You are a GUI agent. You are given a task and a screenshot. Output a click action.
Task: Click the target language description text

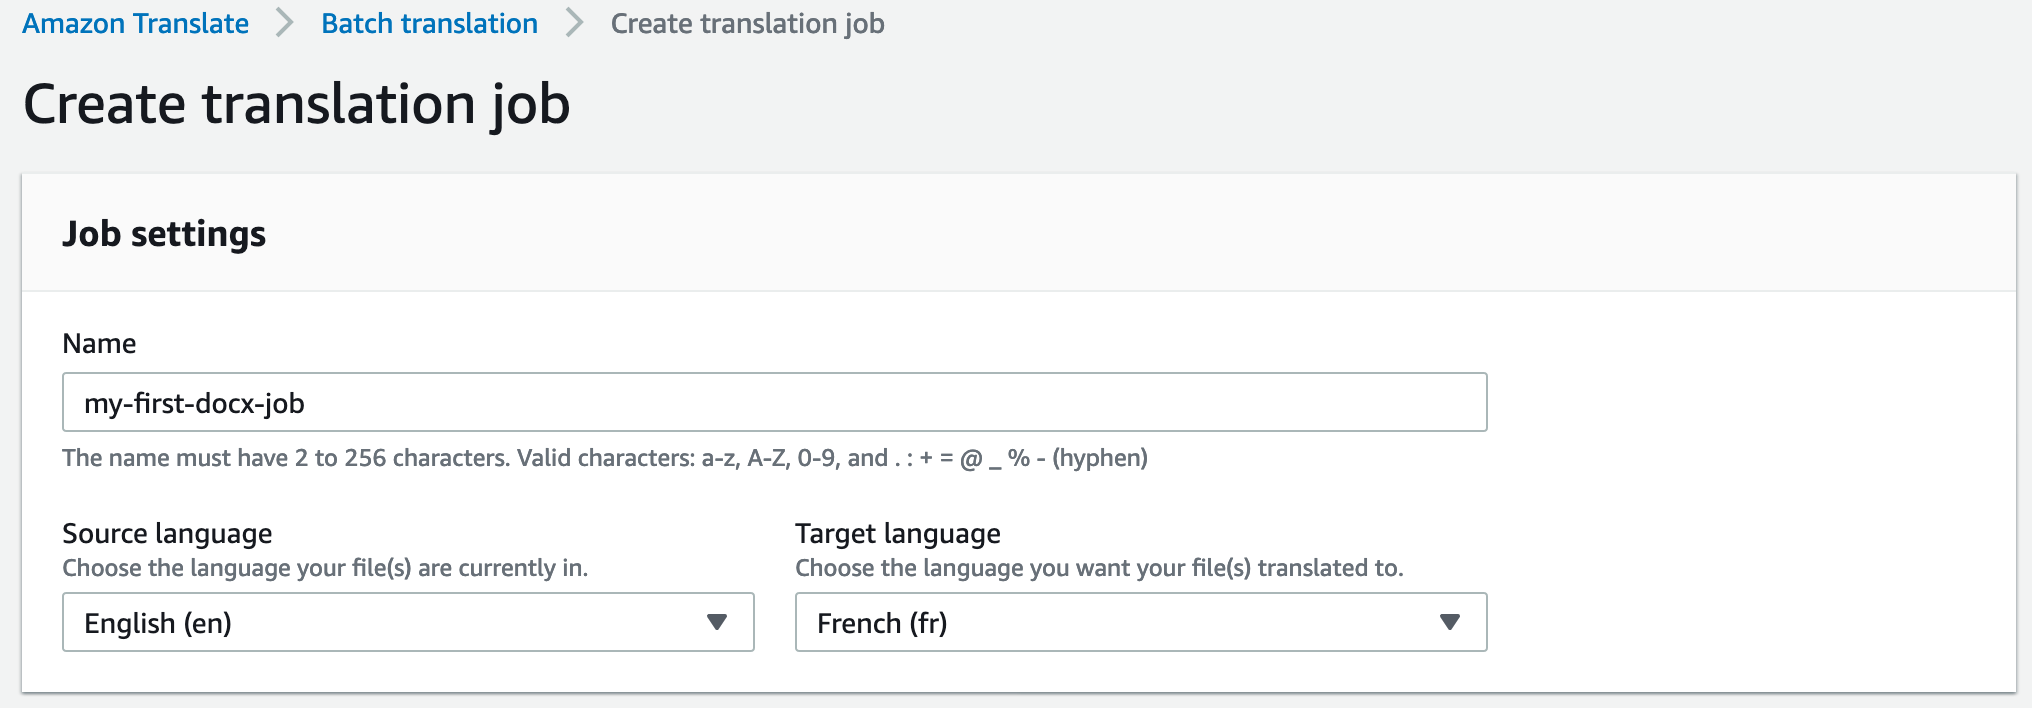pyautogui.click(x=1098, y=568)
